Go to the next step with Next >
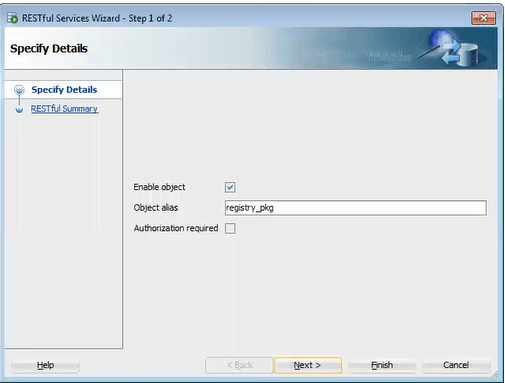Viewport: 505px width, 383px height. click(x=308, y=365)
